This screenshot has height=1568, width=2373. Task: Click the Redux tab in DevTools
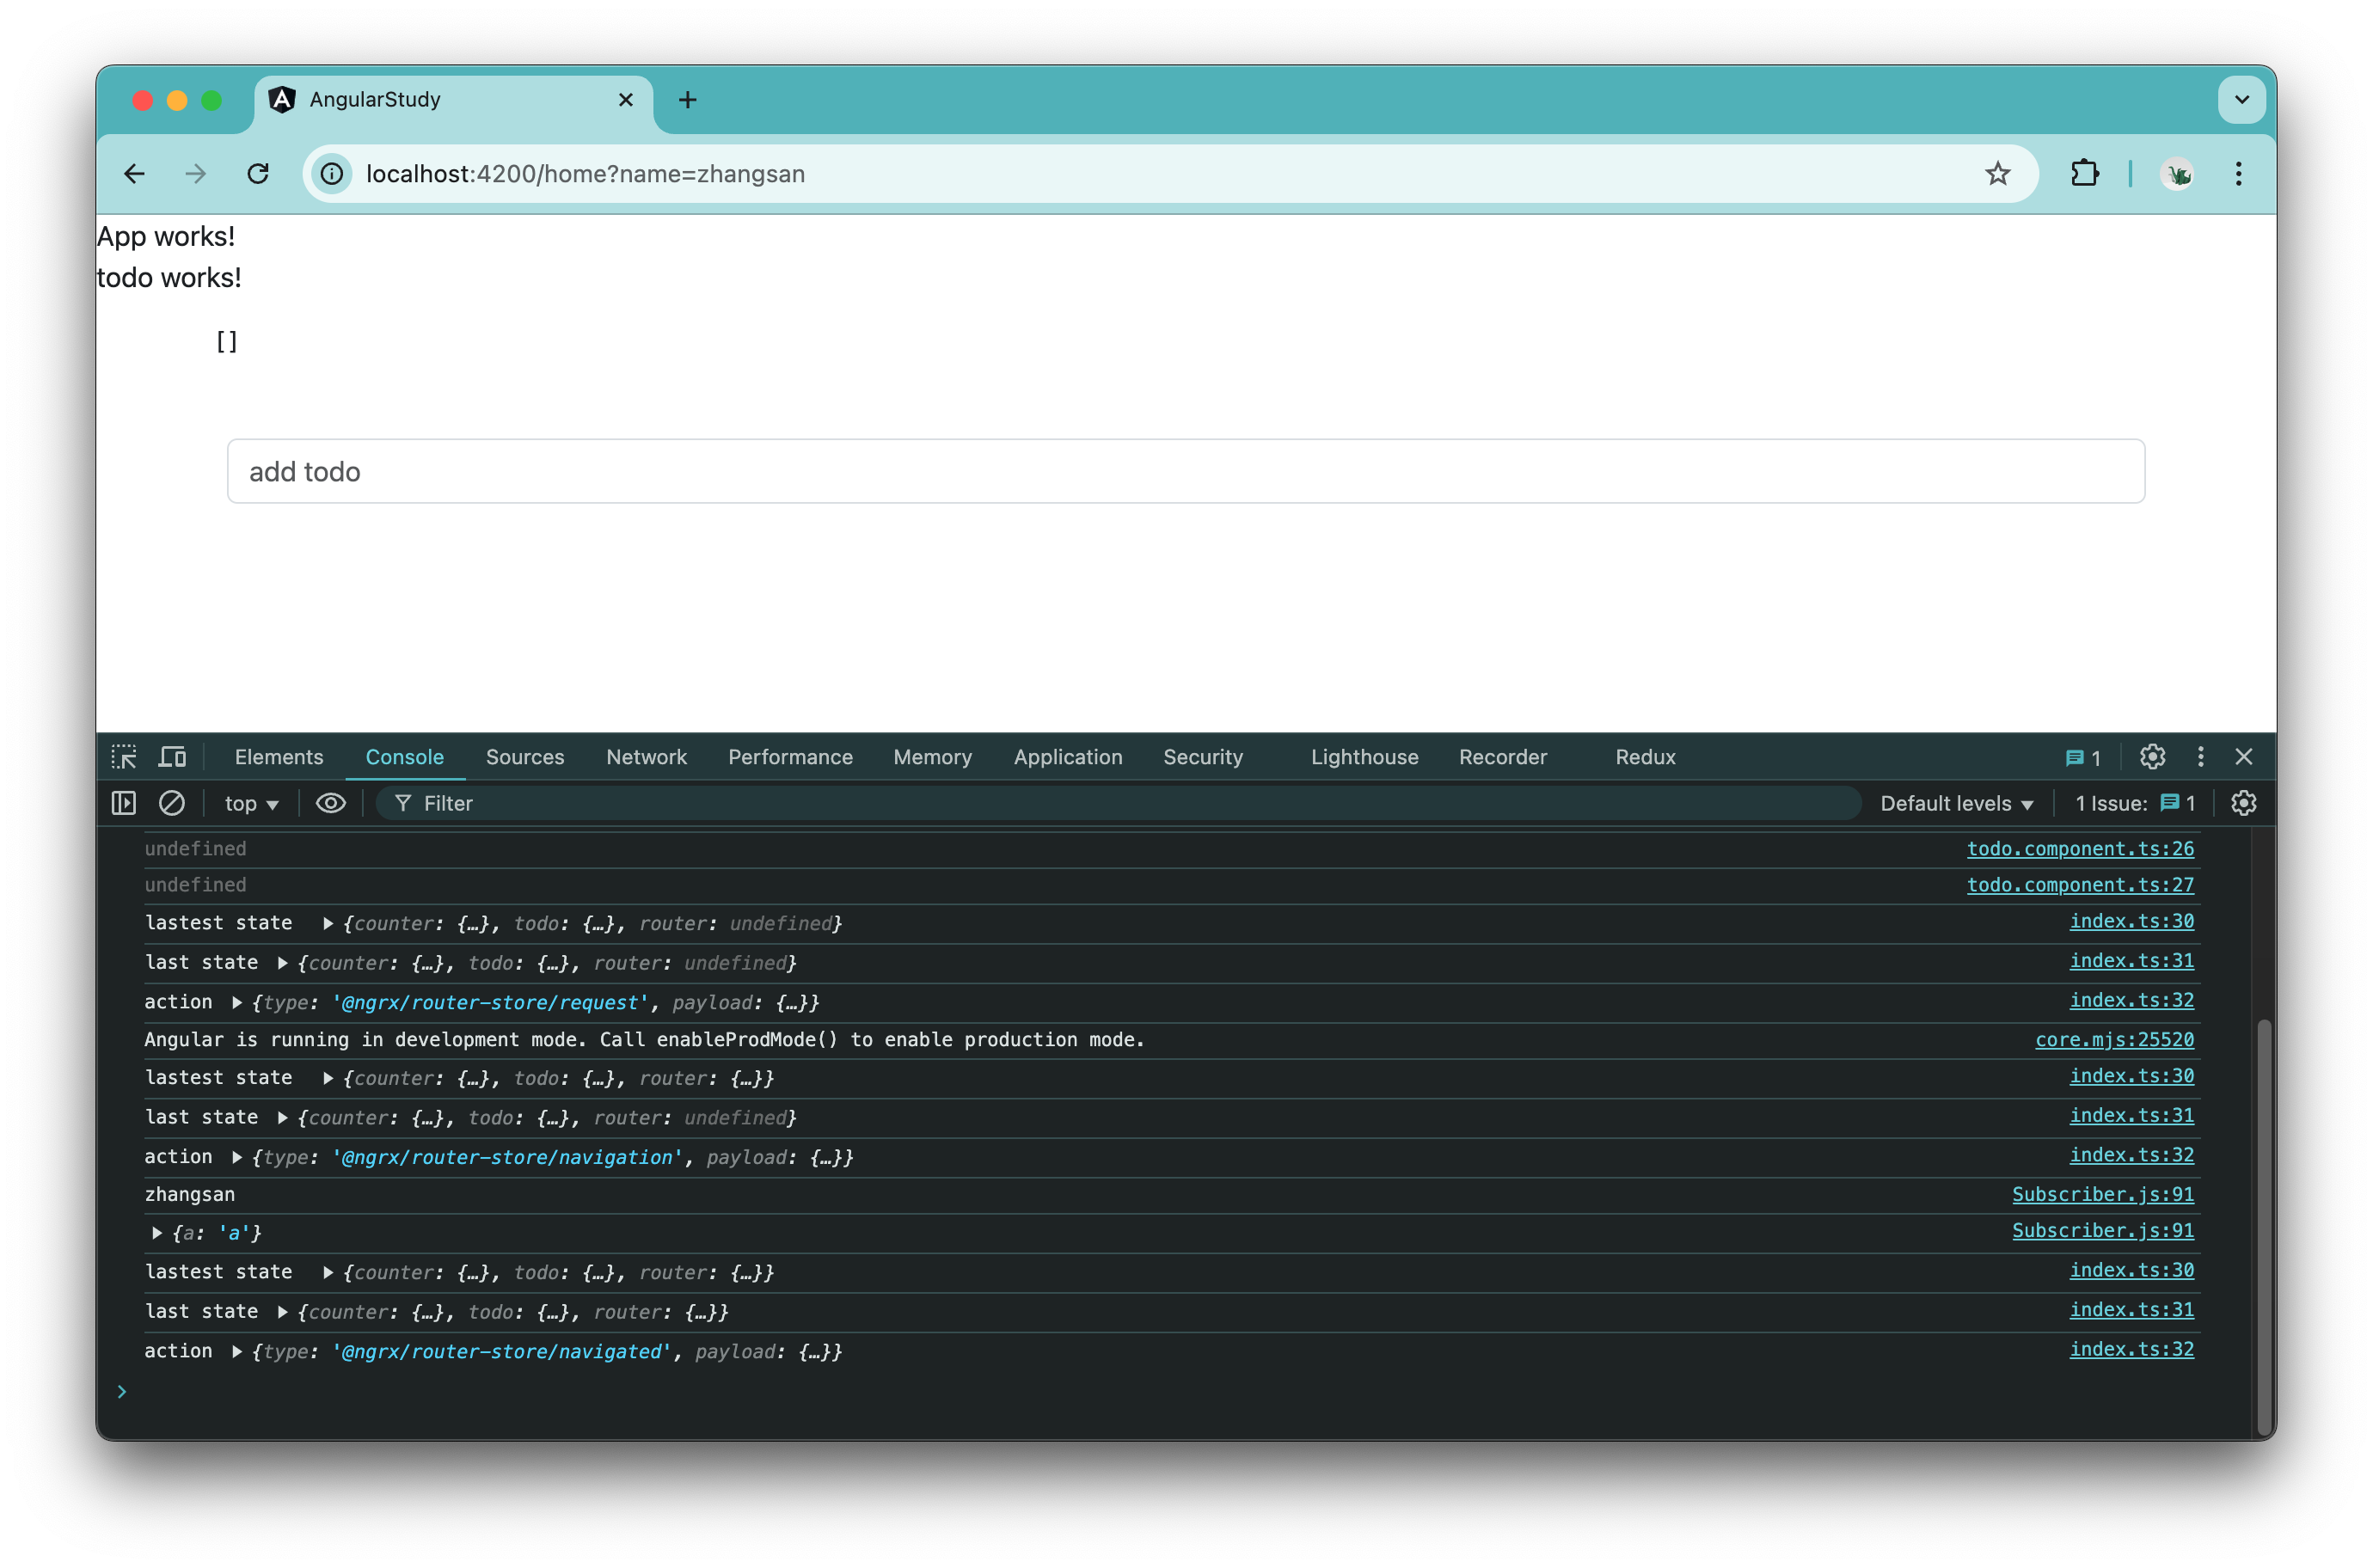[1643, 756]
